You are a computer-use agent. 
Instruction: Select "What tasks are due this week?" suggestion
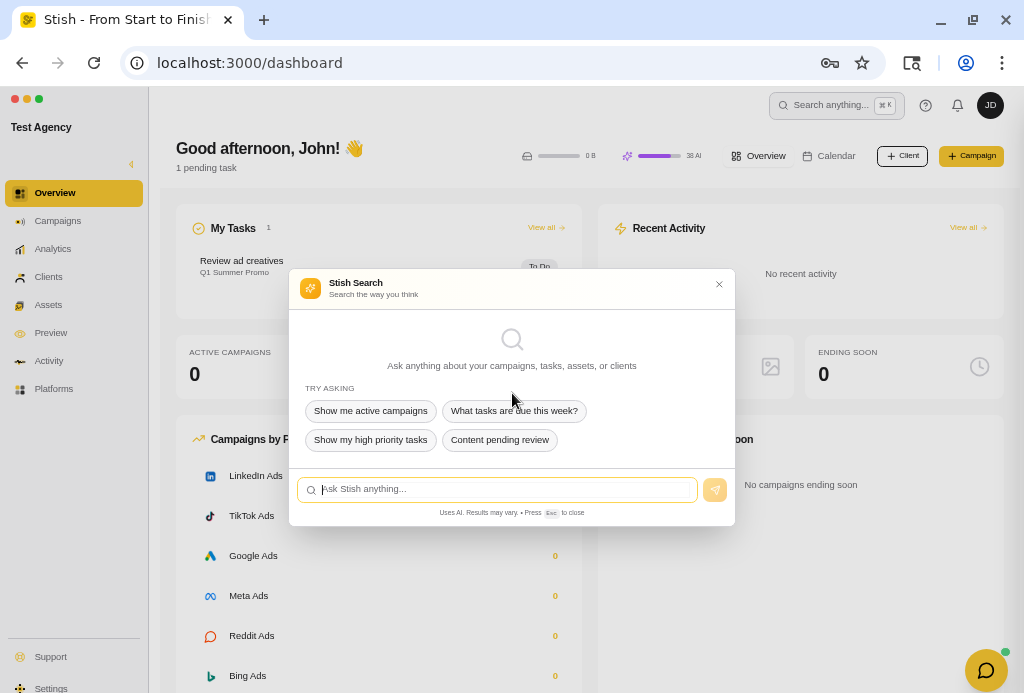coord(514,411)
